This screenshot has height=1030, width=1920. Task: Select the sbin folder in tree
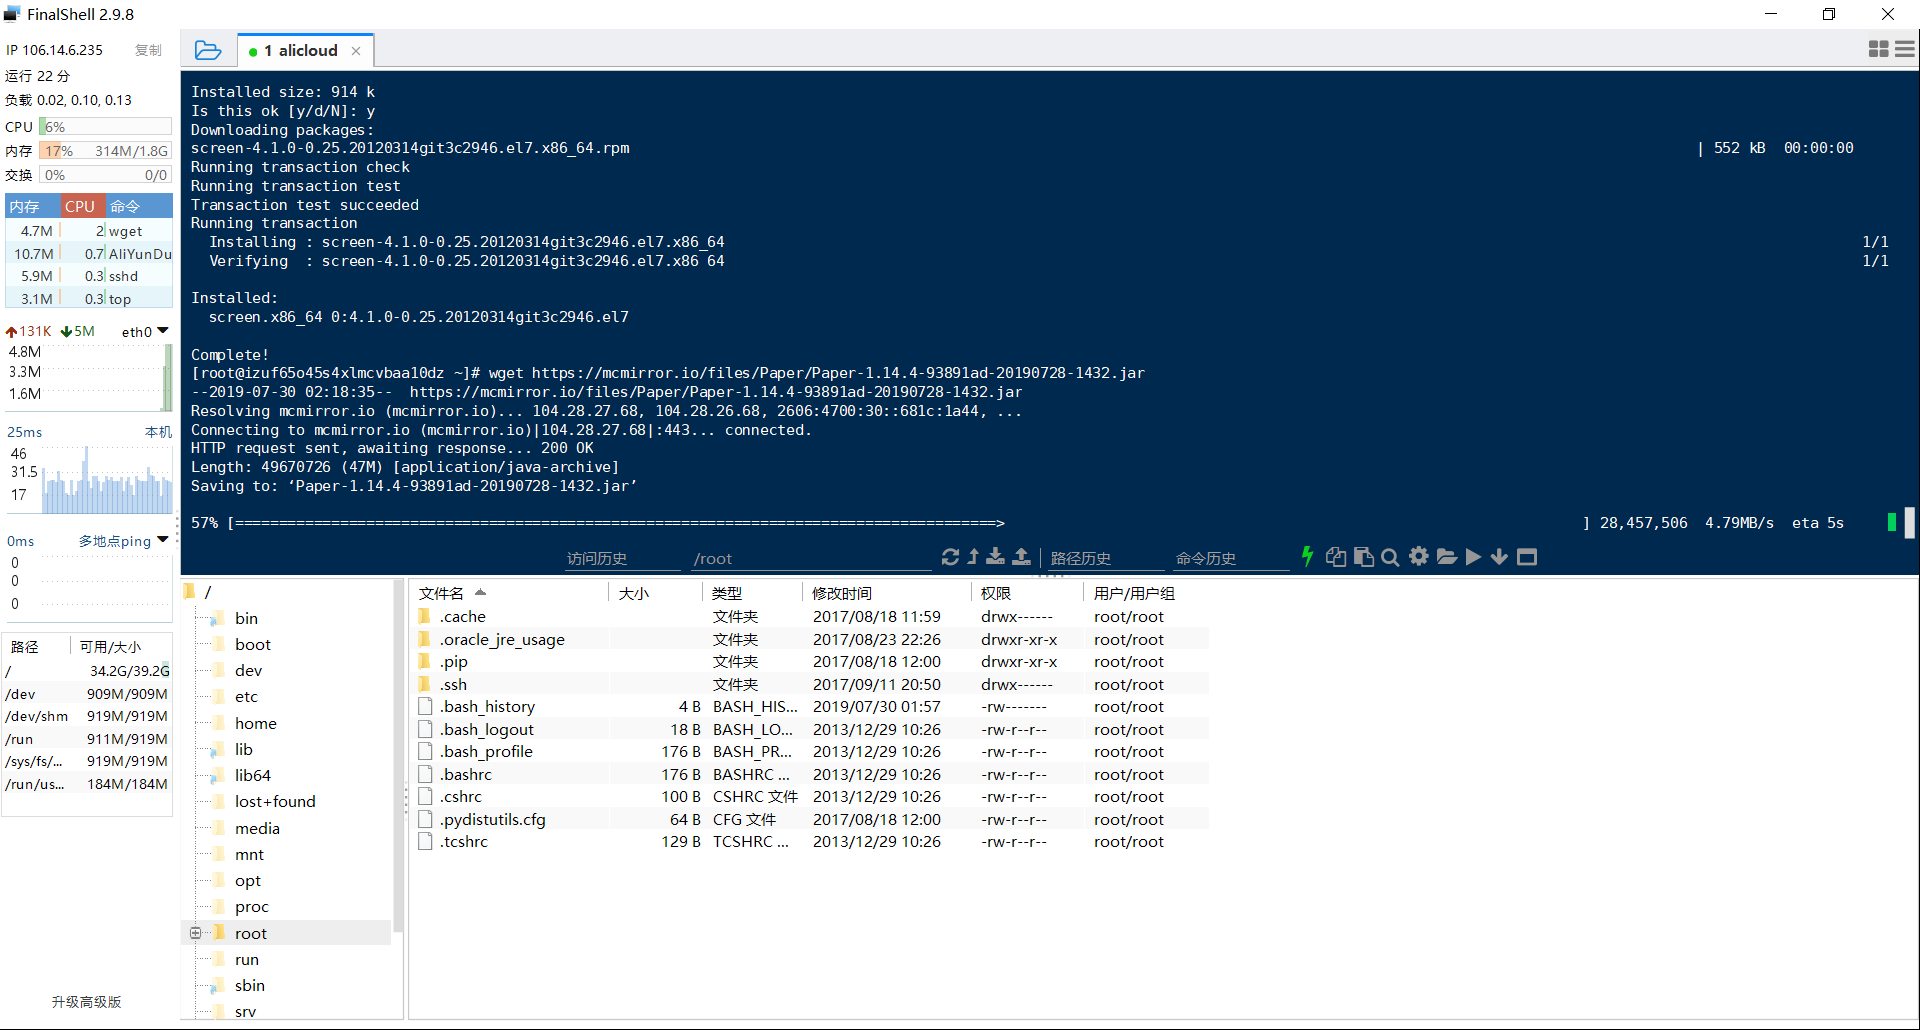pos(249,986)
